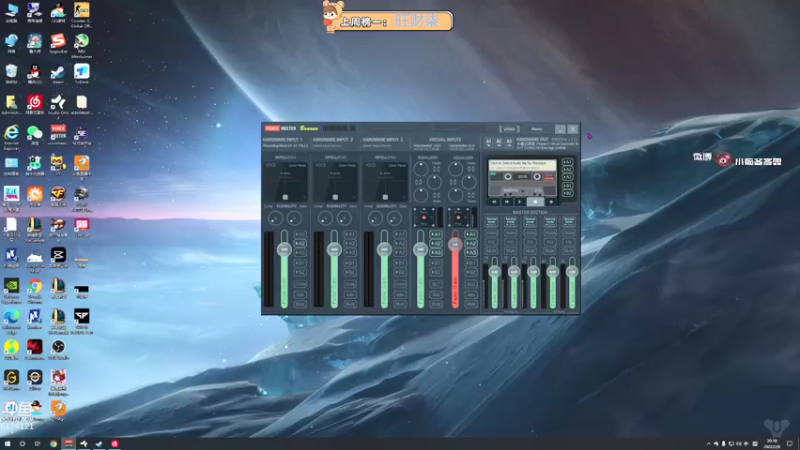Click cassette Fast Forward button

pos(507,202)
